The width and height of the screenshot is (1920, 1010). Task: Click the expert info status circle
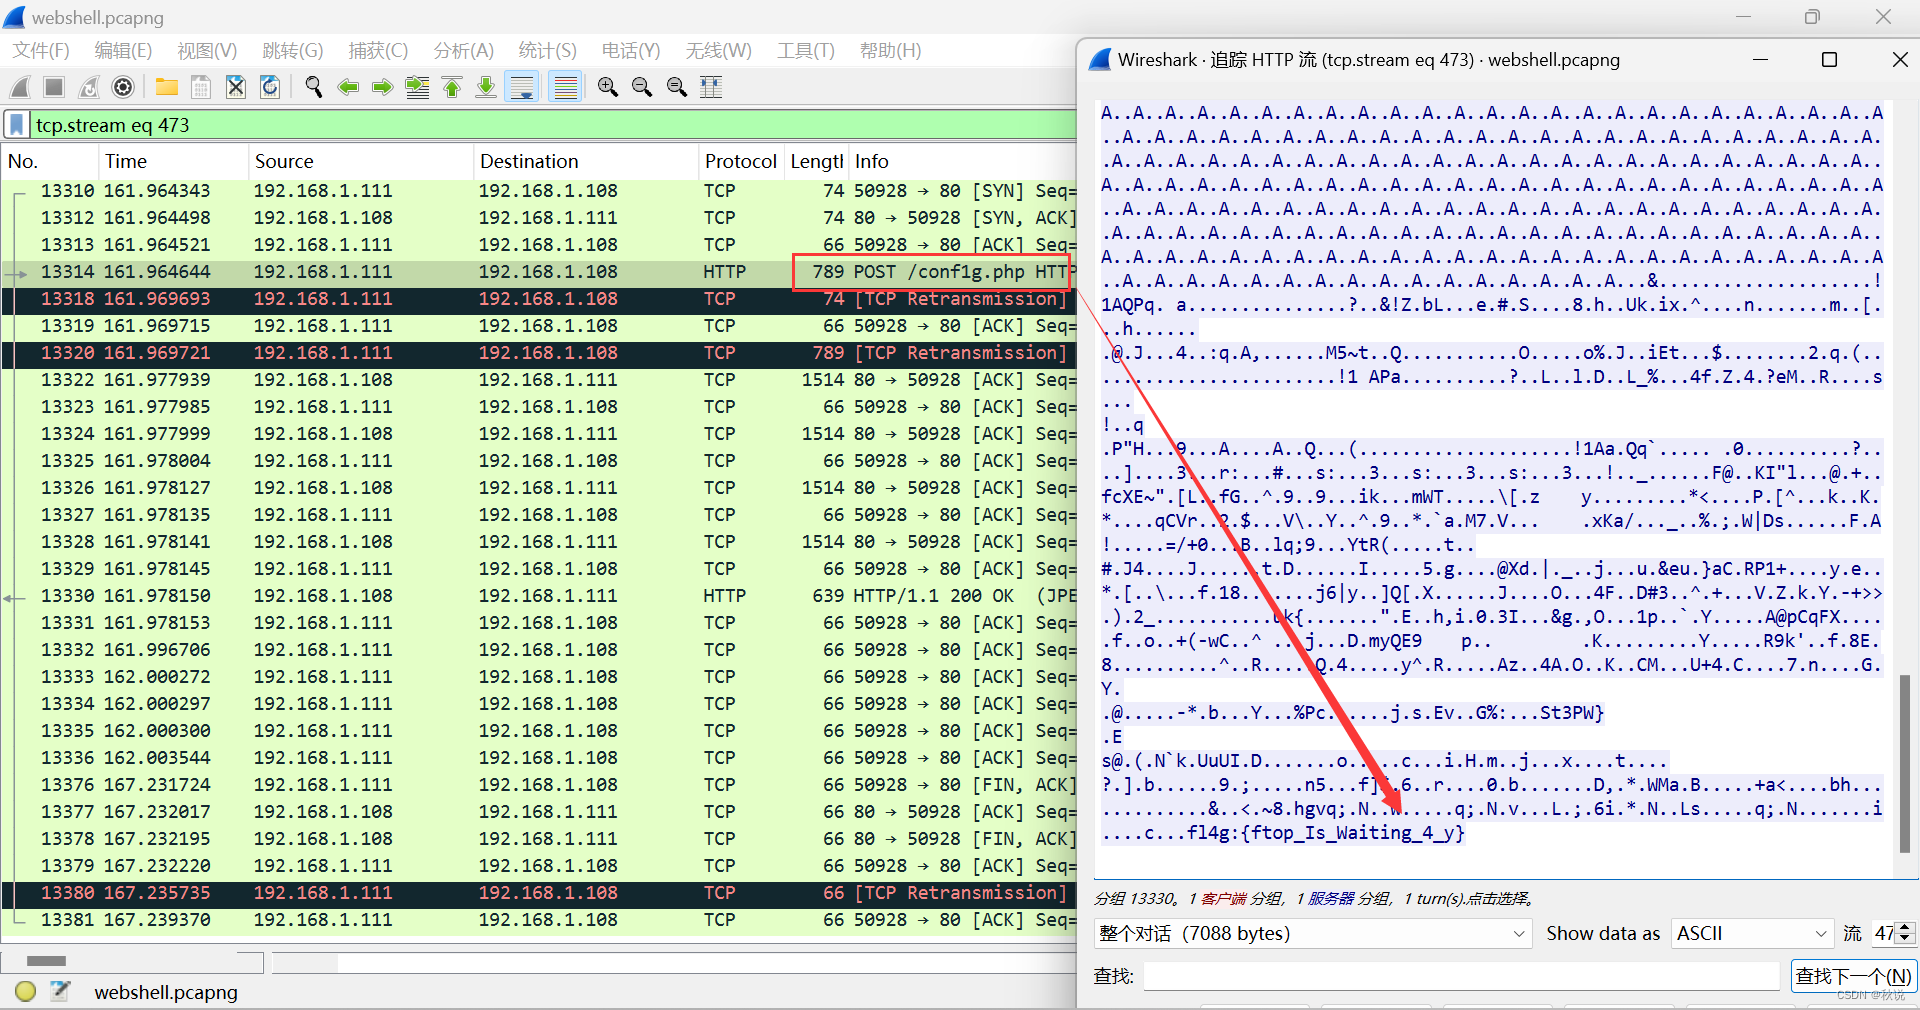[26, 991]
